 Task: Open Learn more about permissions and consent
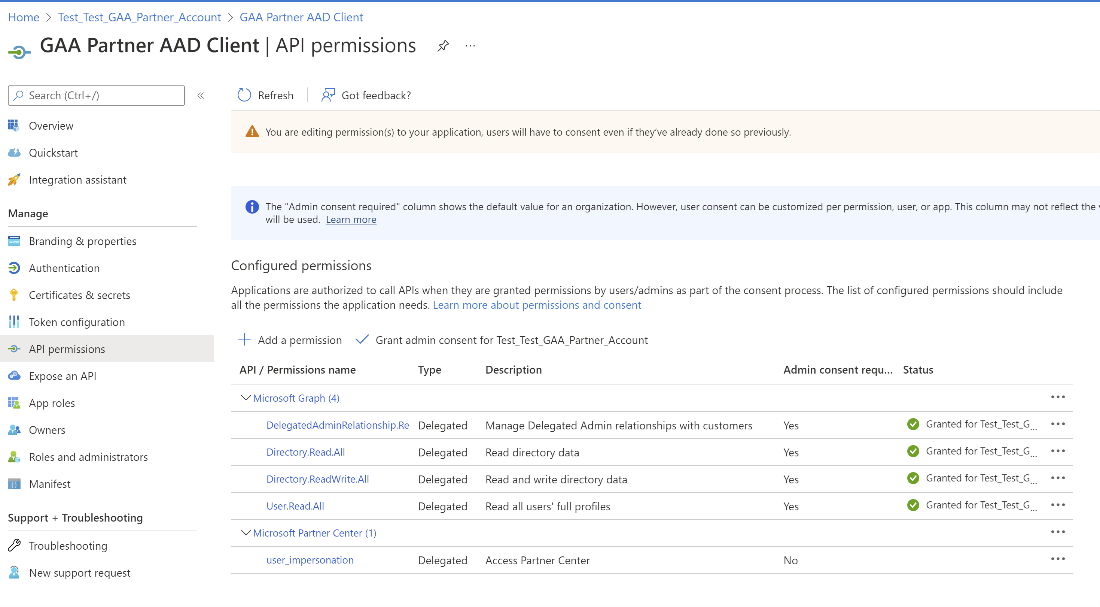pyautogui.click(x=537, y=305)
